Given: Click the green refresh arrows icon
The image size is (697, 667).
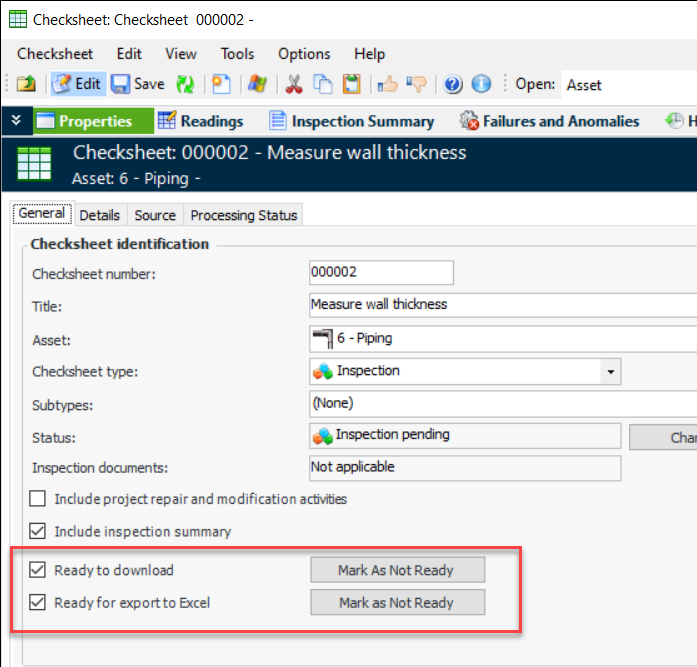Looking at the screenshot, I should 185,84.
